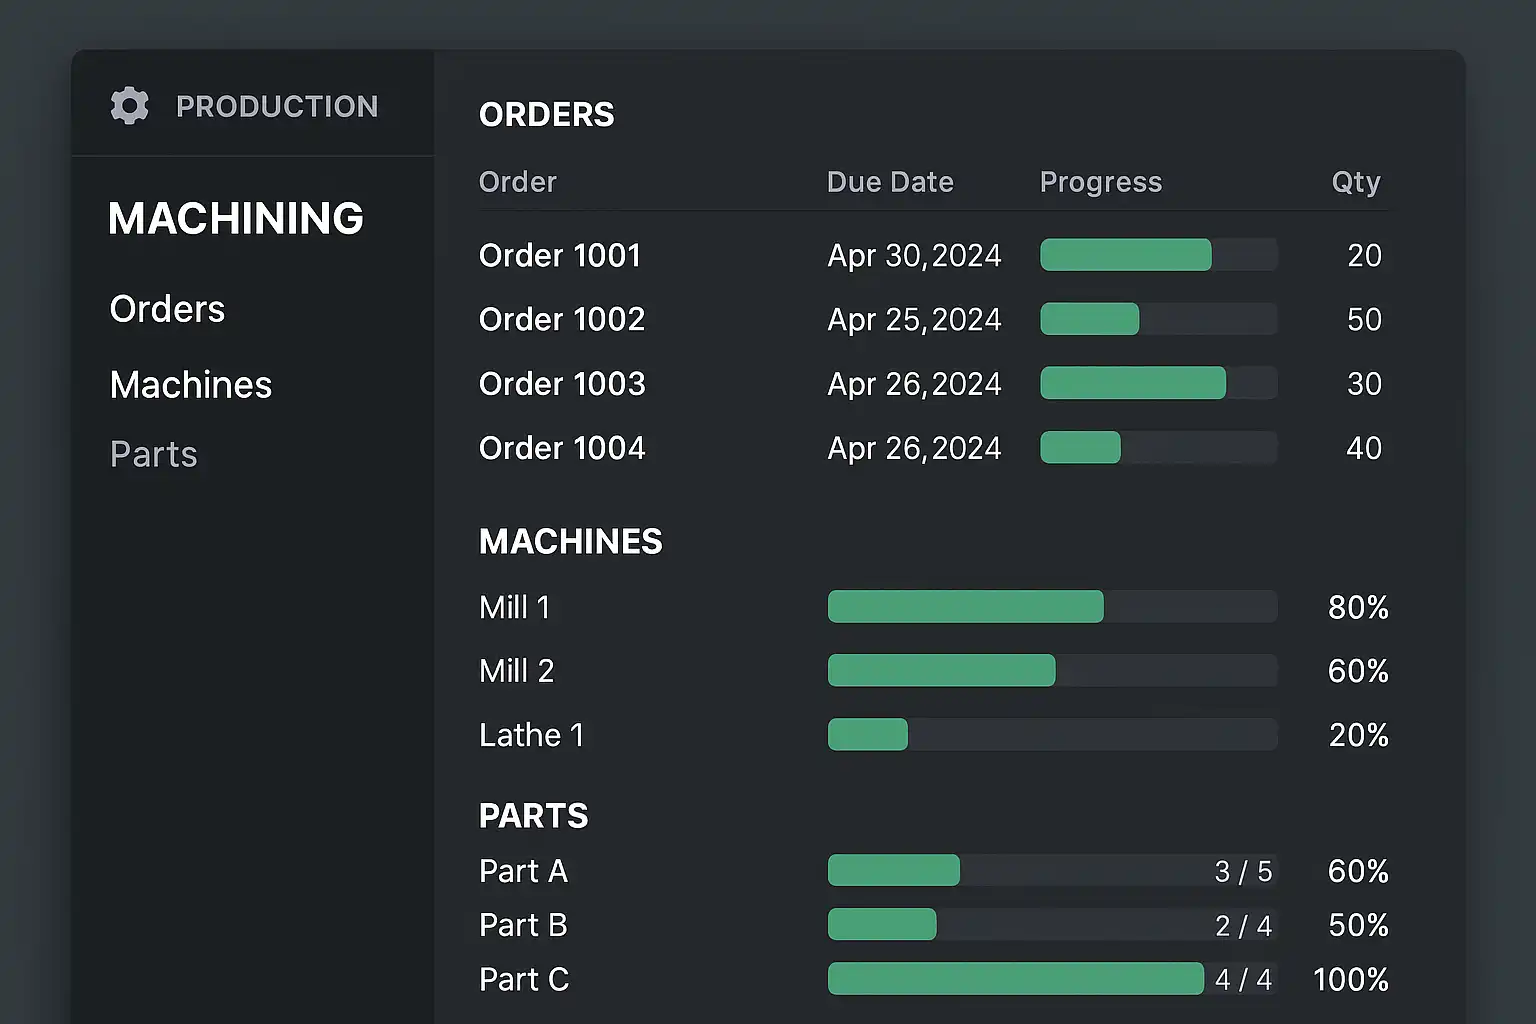Sort by the Due Date column header

point(890,182)
